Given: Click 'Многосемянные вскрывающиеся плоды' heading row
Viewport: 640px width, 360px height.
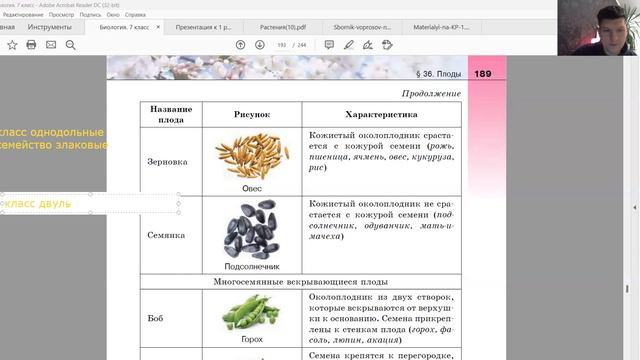Looking at the screenshot, I should tap(301, 282).
